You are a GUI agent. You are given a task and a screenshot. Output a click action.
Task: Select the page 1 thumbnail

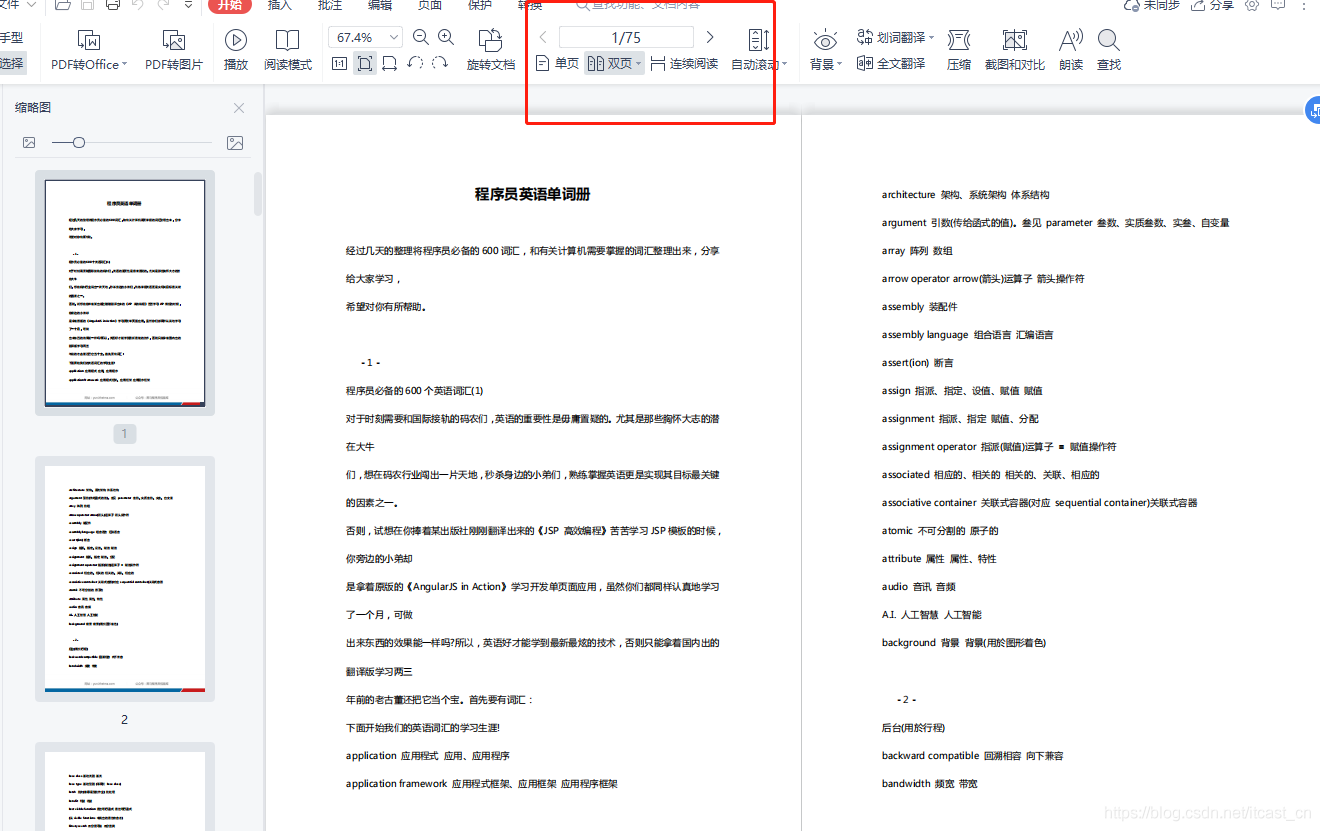pyautogui.click(x=125, y=291)
